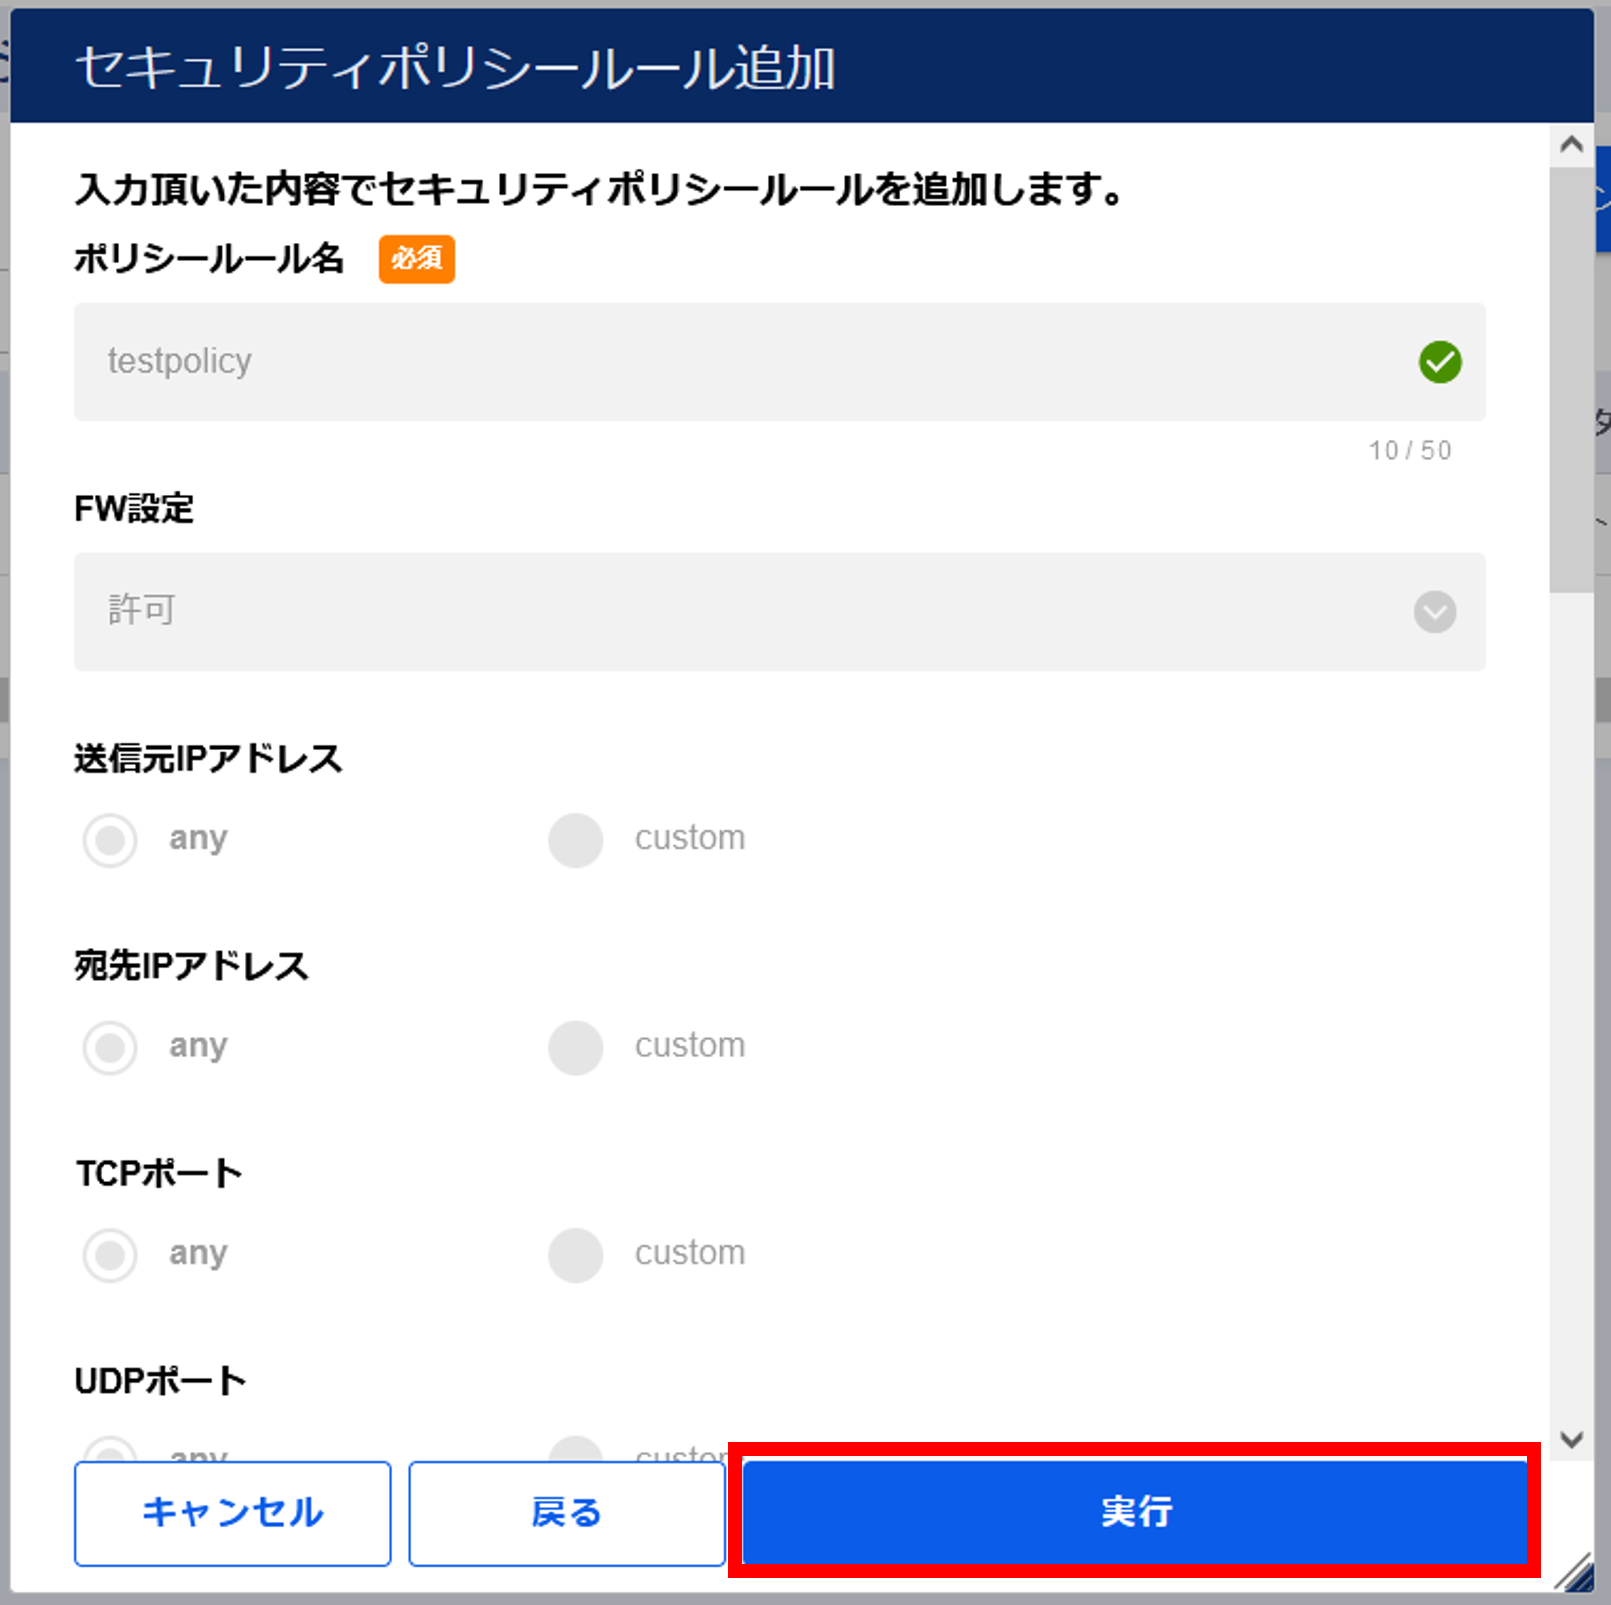Click the vertical scrollbar thumb
The height and width of the screenshot is (1605, 1611).
(x=1571, y=380)
